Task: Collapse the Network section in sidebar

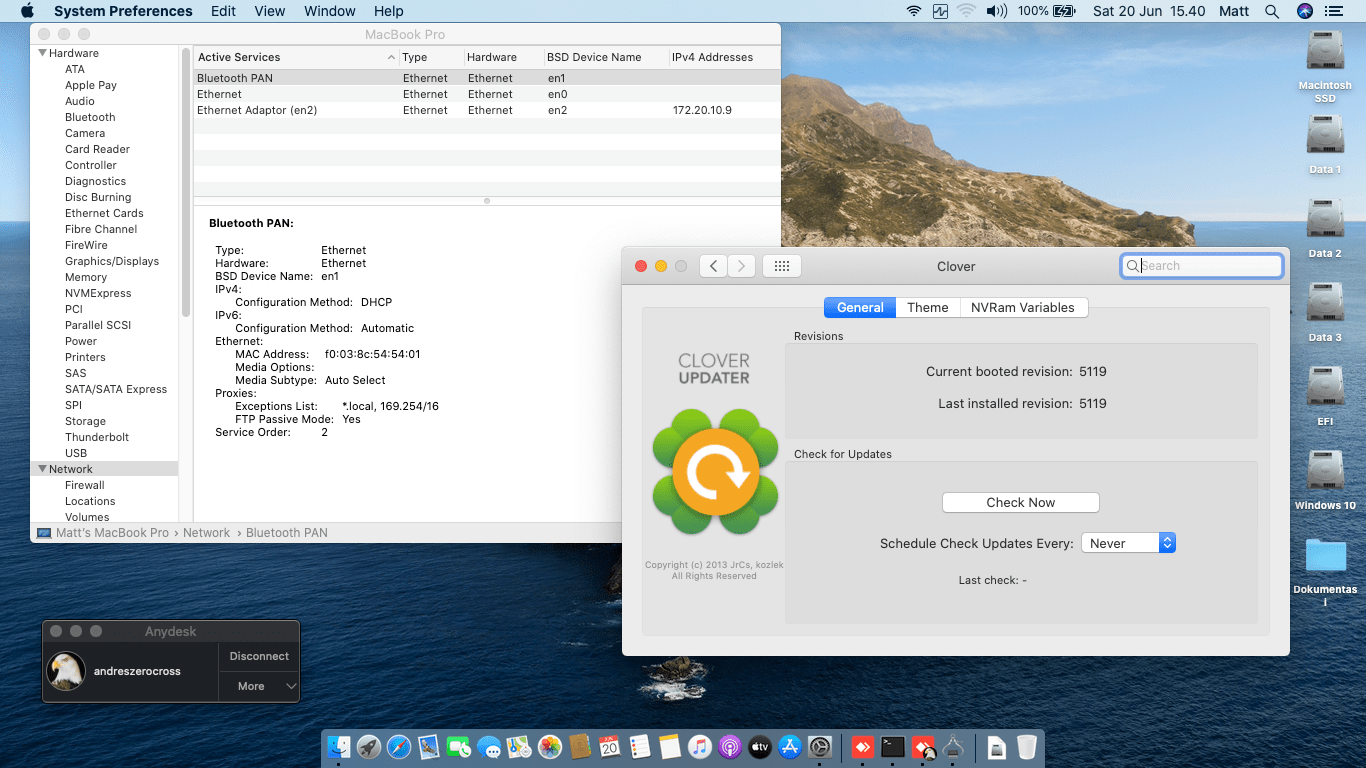Action: [x=43, y=469]
